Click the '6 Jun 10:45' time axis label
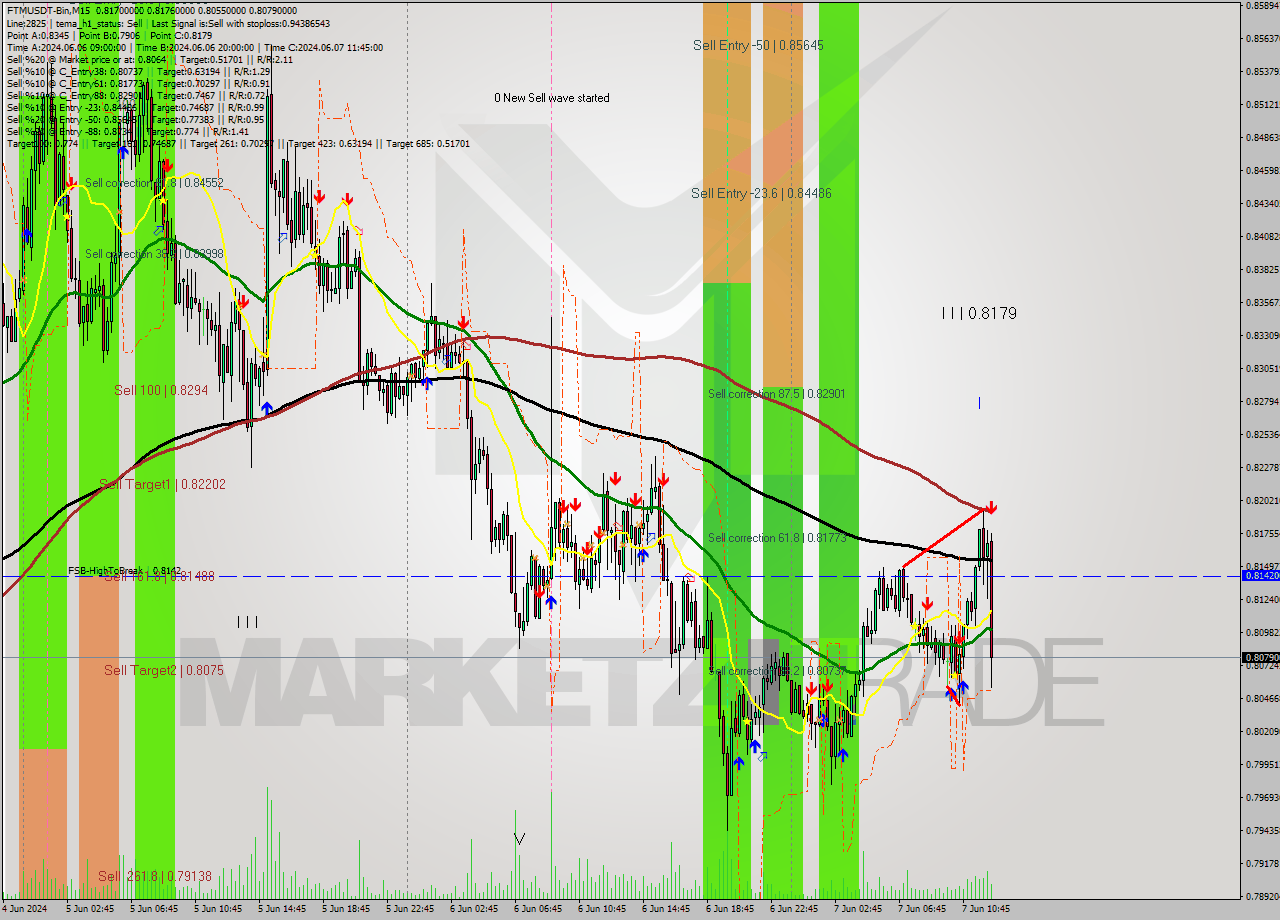This screenshot has width=1280, height=920. 603,909
